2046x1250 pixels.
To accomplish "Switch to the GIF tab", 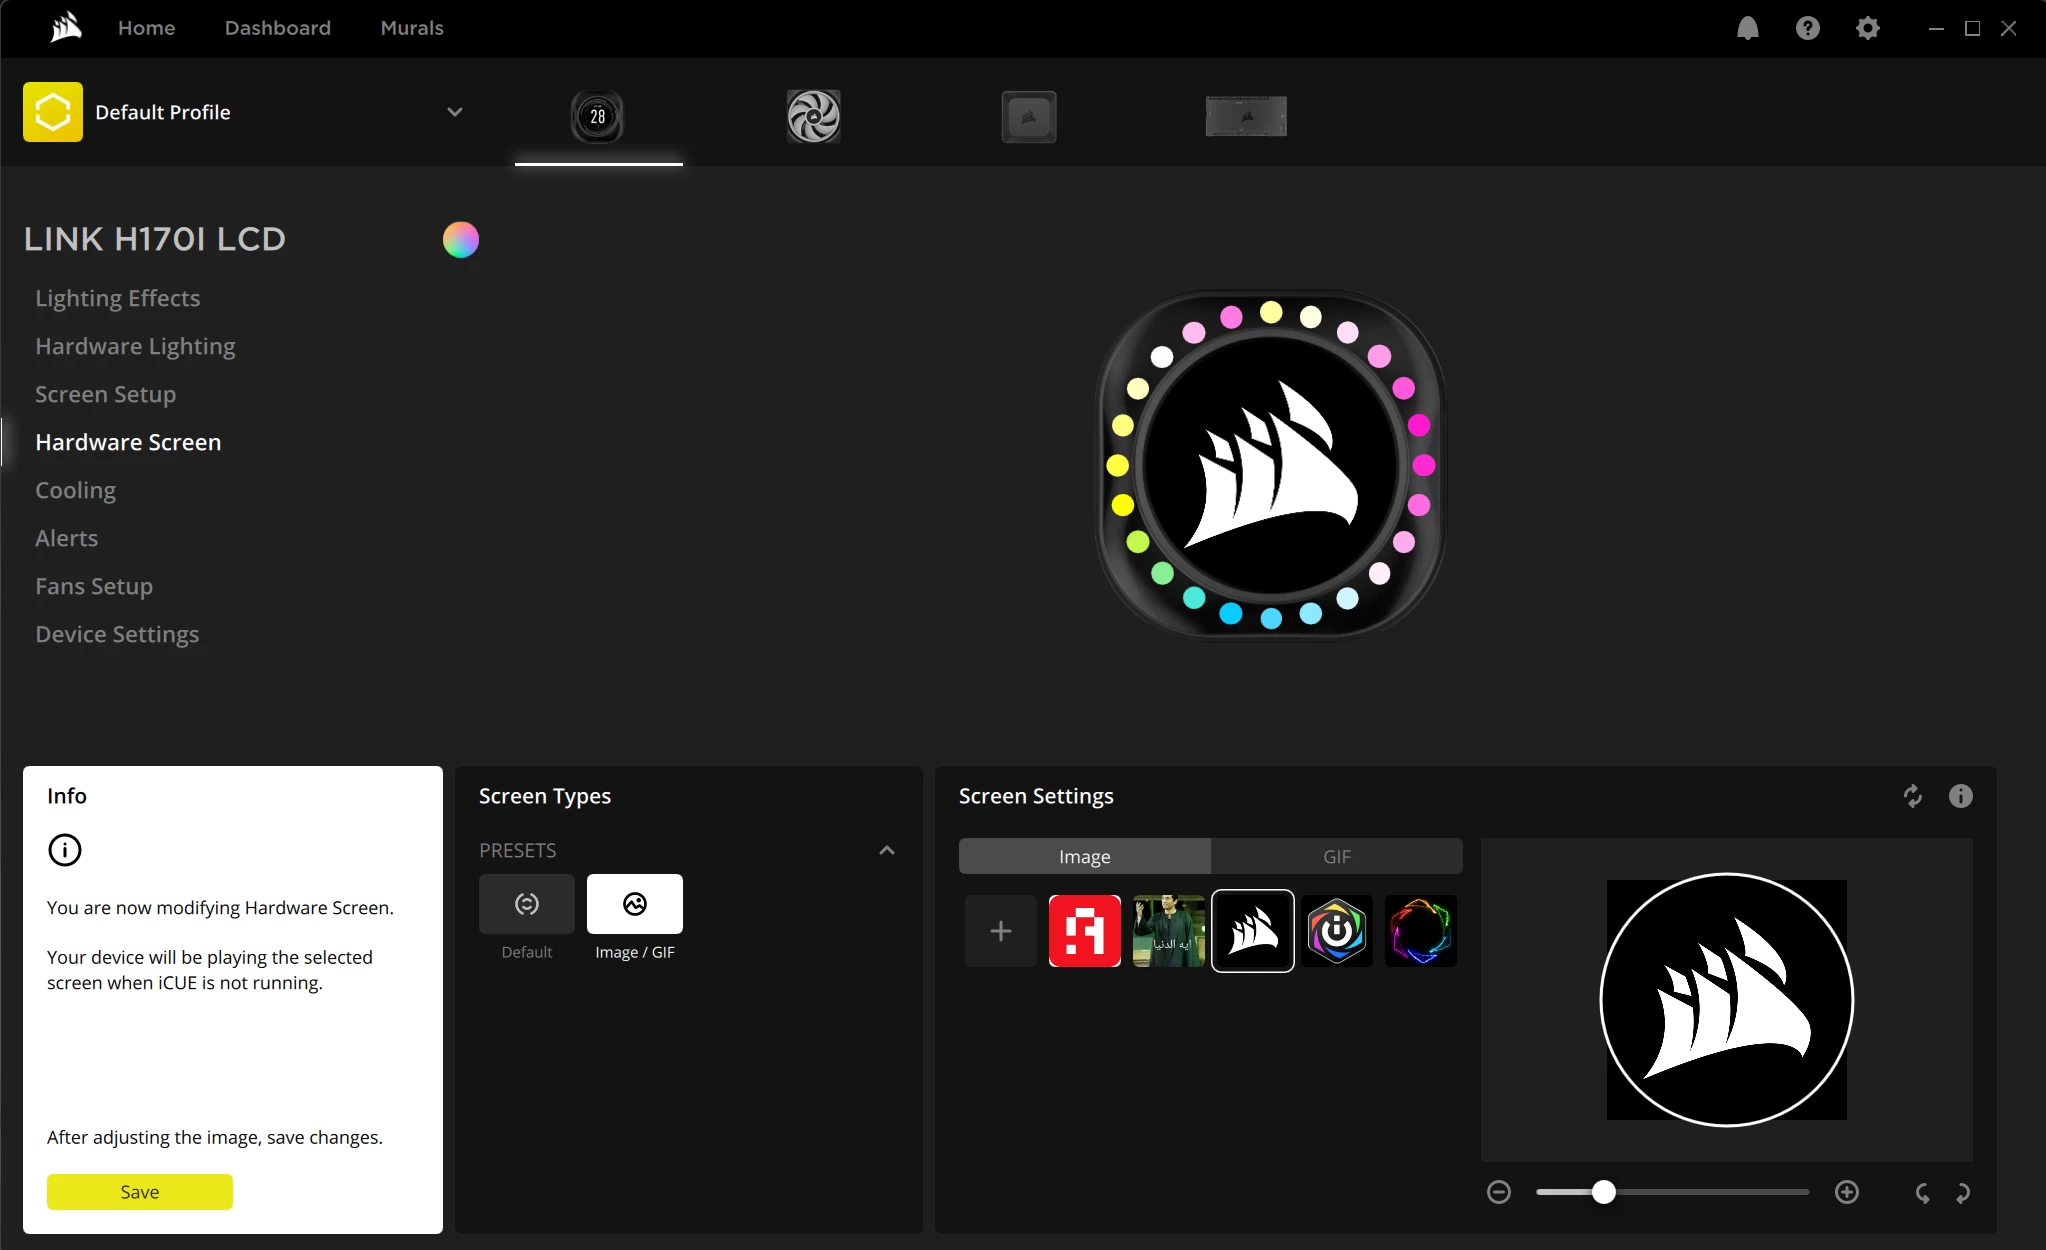I will click(1336, 857).
